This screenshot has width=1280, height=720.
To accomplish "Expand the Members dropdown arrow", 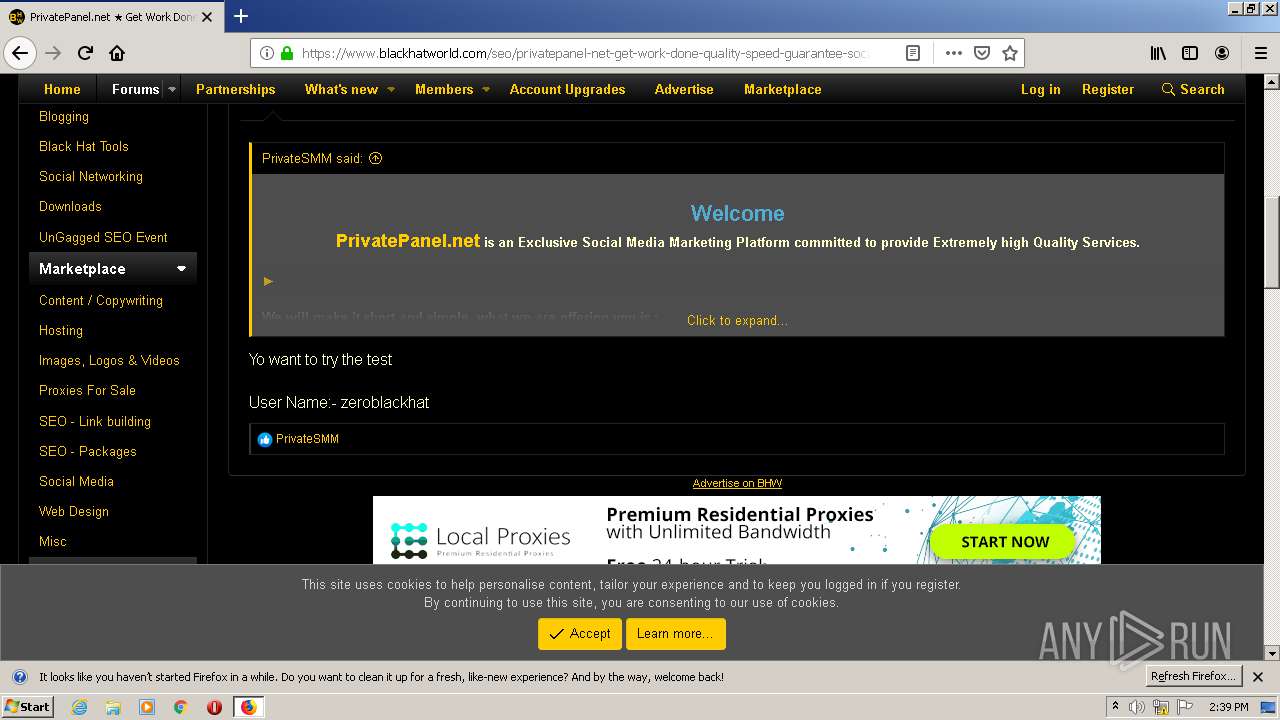I will [x=486, y=89].
